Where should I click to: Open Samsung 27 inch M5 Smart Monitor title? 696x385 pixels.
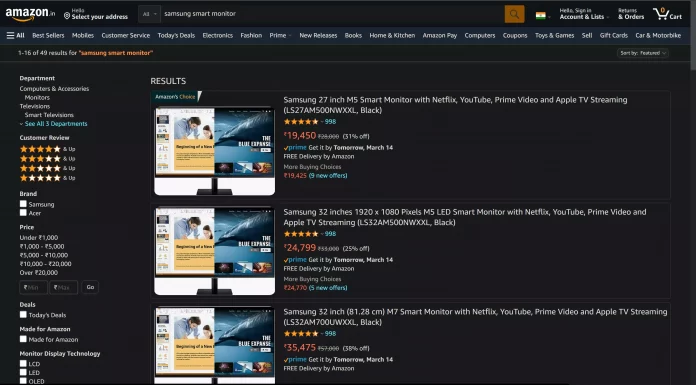[x=455, y=105]
